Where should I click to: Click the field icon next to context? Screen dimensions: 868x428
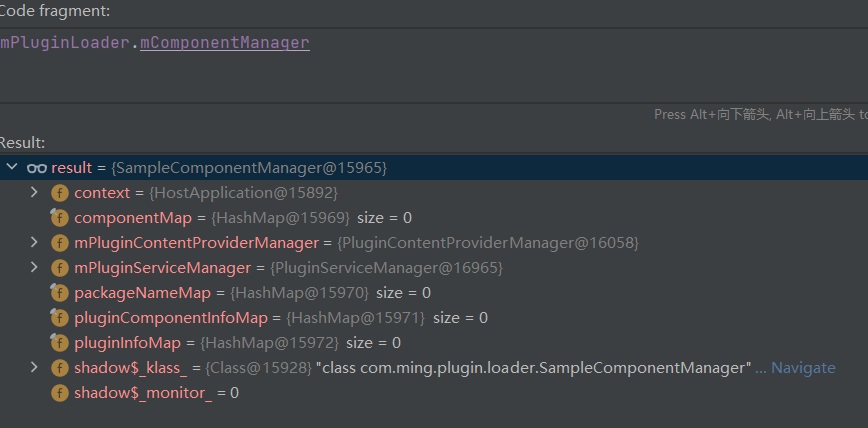click(x=60, y=193)
